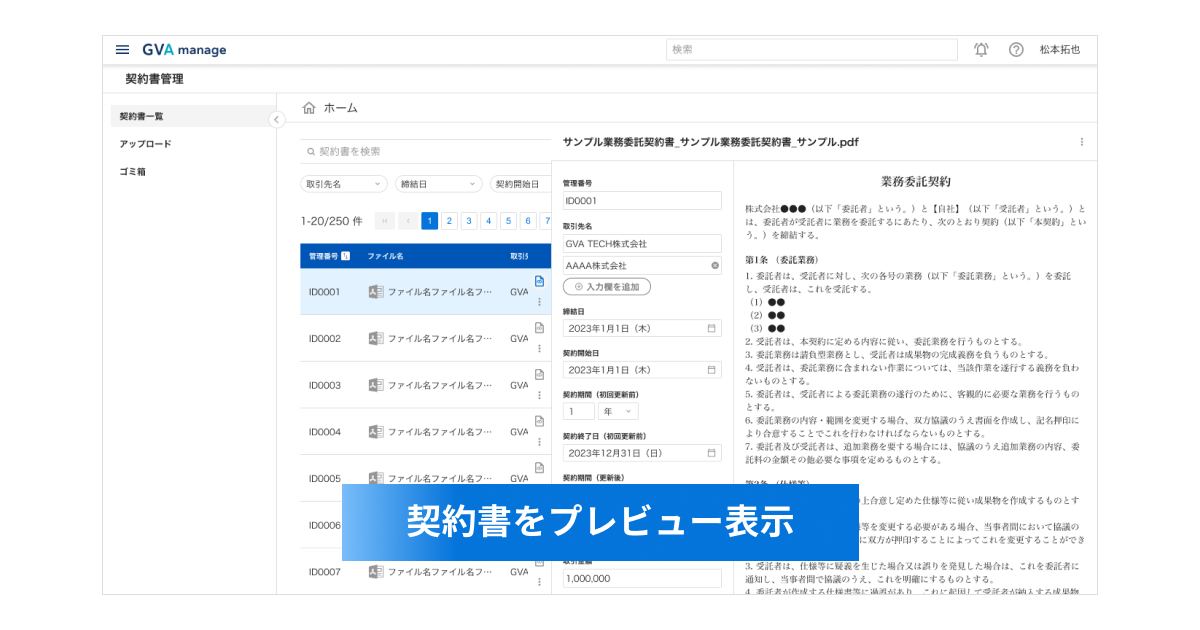Go to page 6 in pagination

pos(528,221)
